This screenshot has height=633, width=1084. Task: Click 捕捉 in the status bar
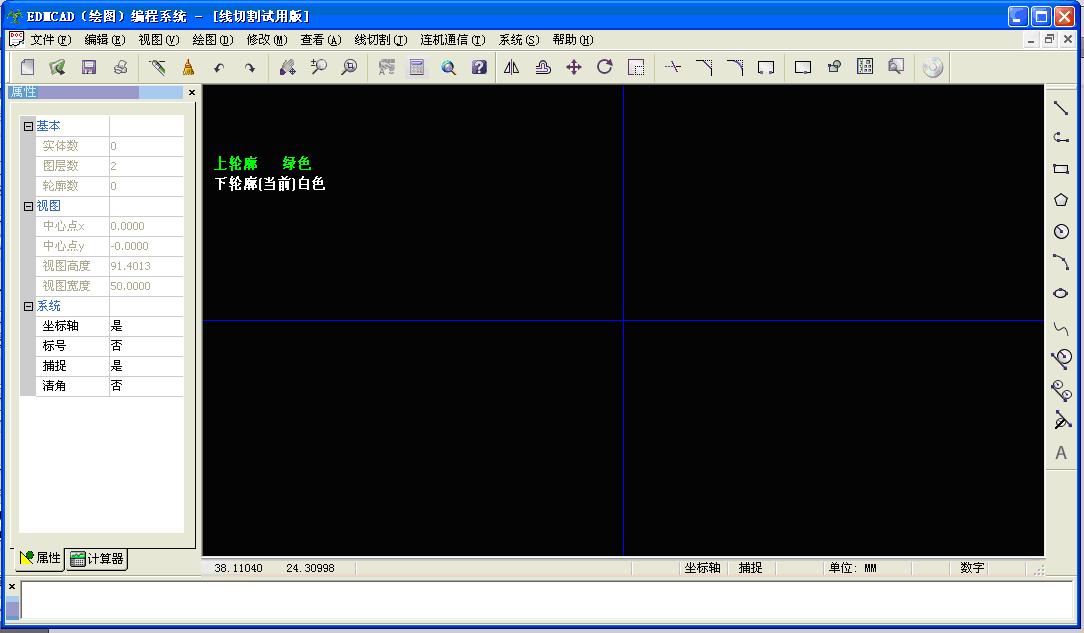click(750, 567)
